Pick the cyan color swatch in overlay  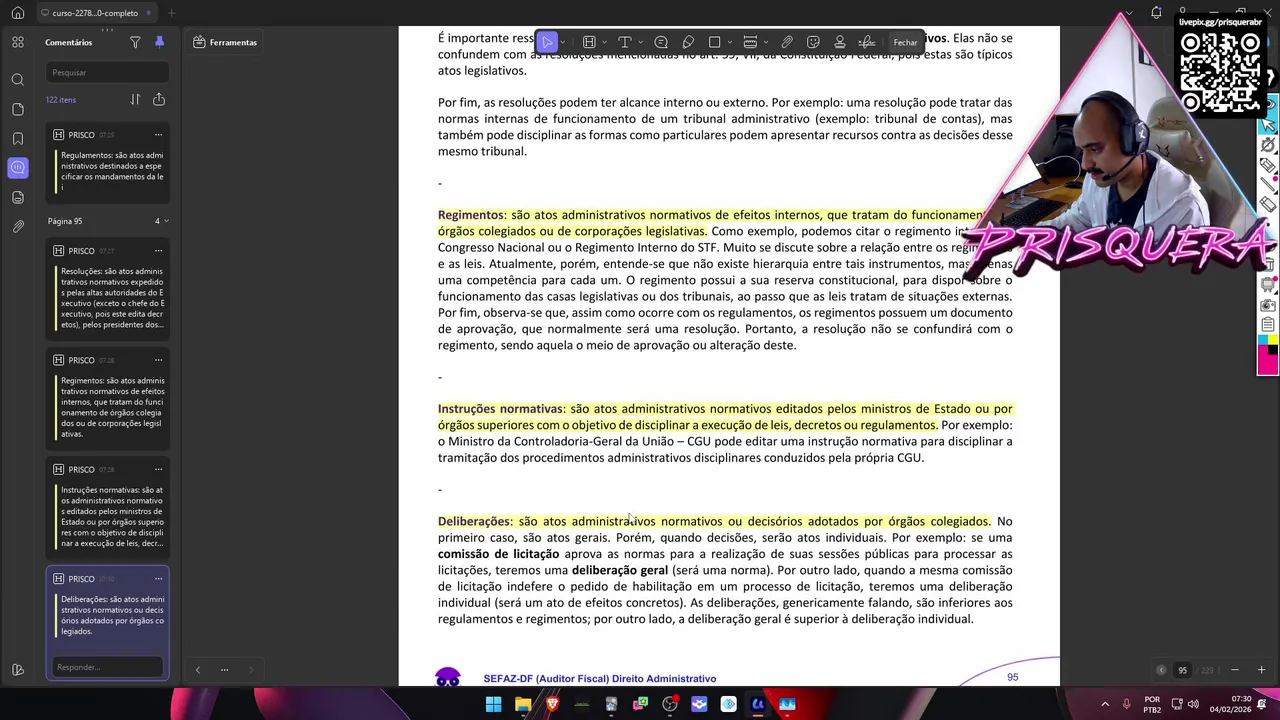point(1263,340)
